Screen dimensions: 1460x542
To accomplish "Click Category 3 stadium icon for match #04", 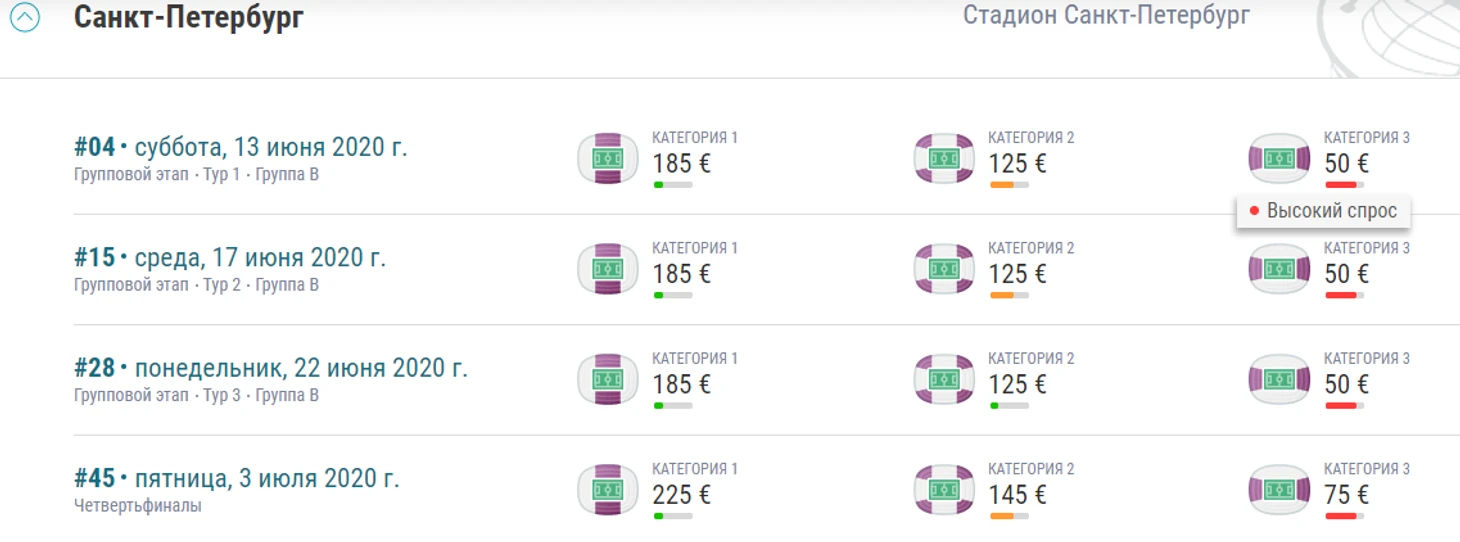I will tap(1280, 158).
